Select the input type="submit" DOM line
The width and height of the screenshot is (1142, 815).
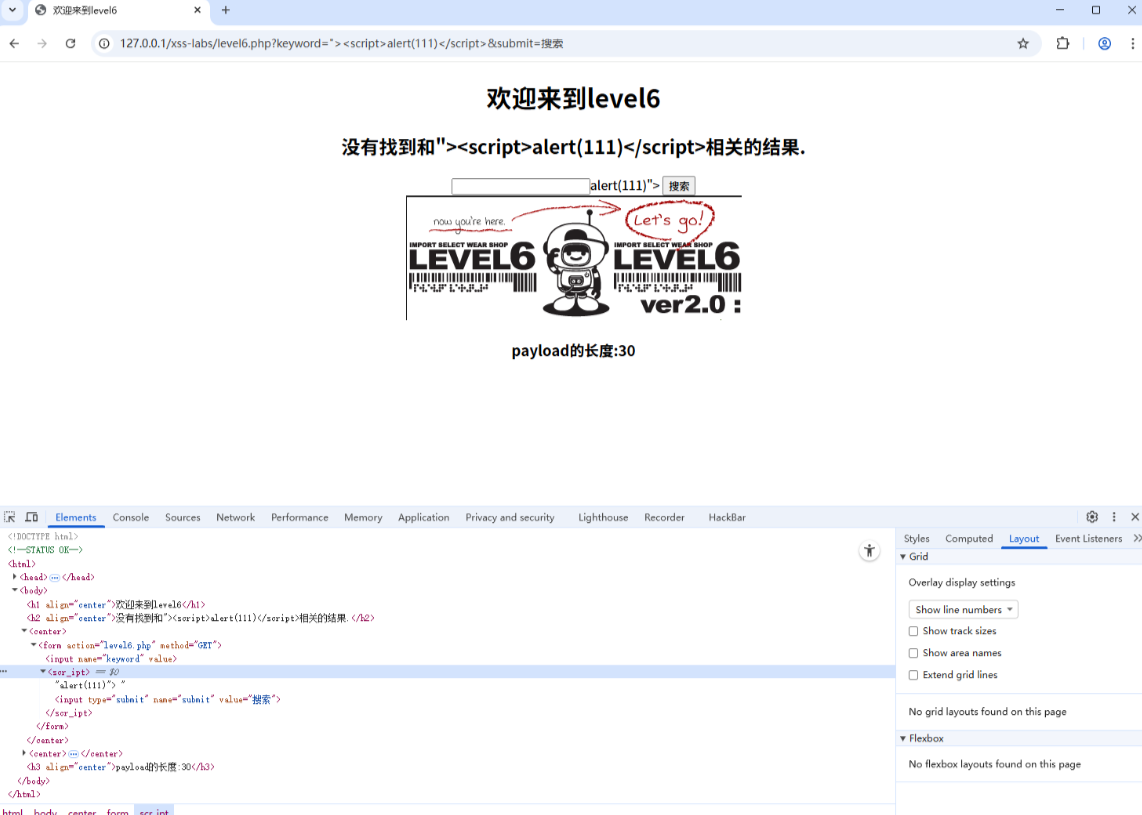(x=168, y=699)
